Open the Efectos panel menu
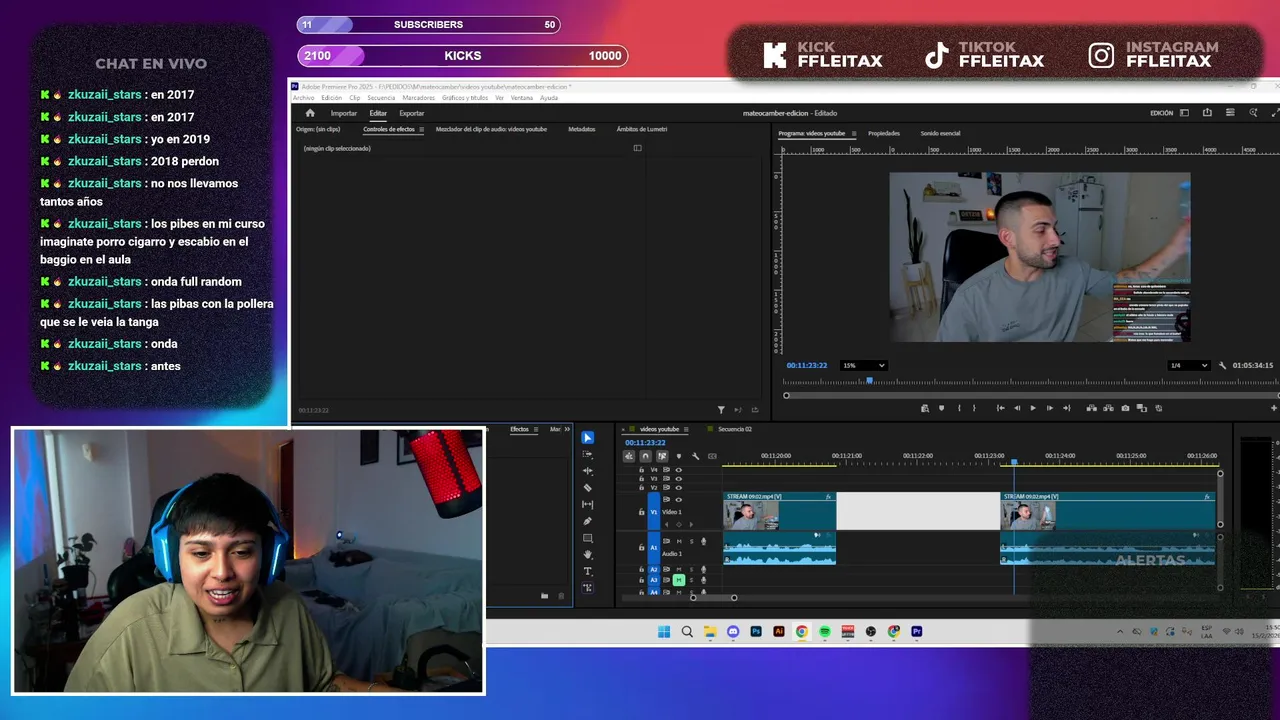 pyautogui.click(x=536, y=429)
